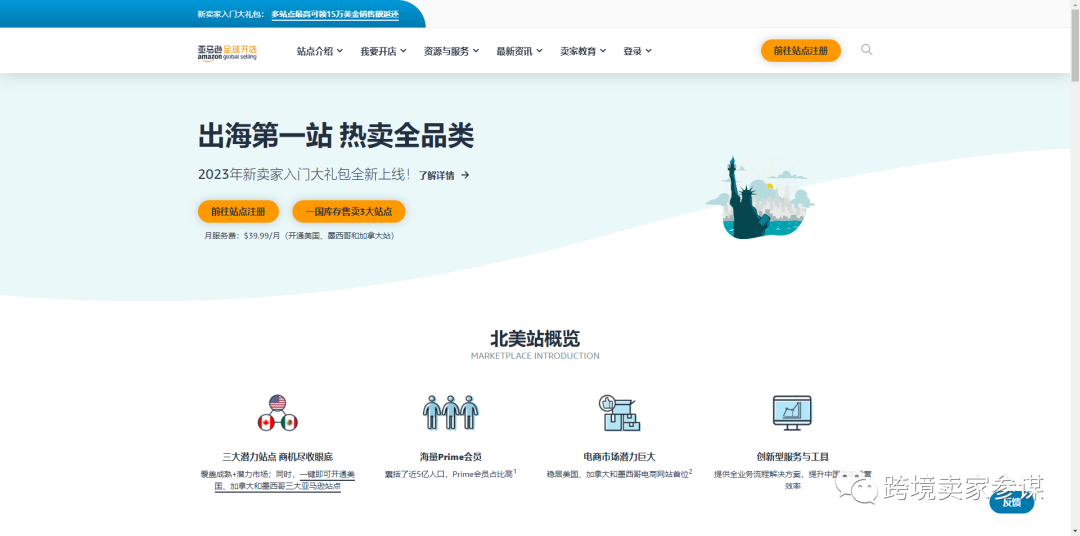Click the 囊括了近5亿人口 description text
The height and width of the screenshot is (536, 1080).
point(450,474)
